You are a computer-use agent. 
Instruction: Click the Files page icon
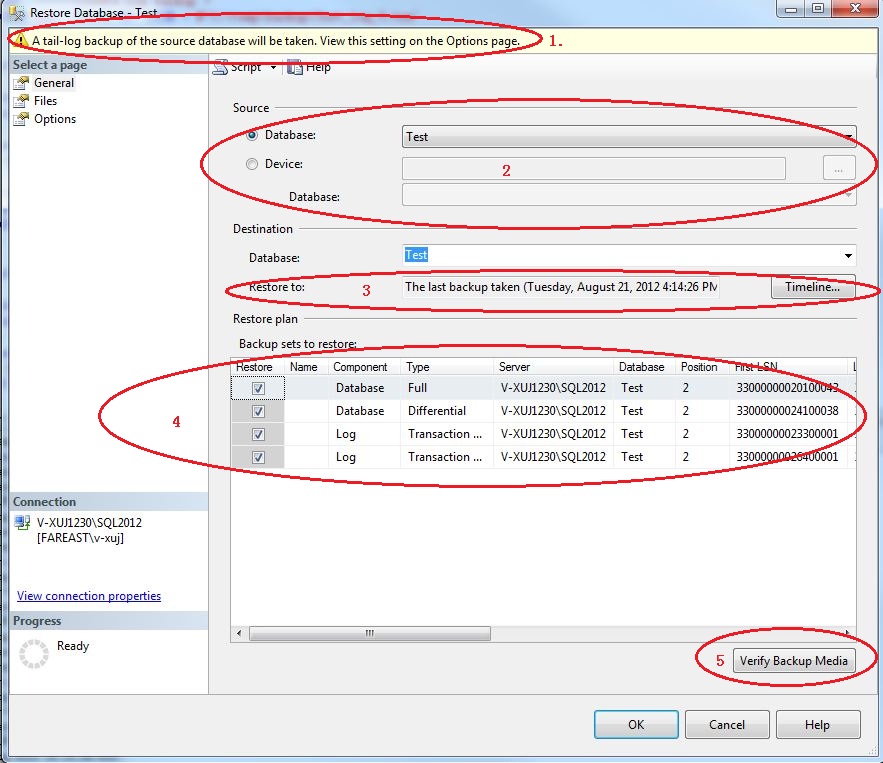coord(21,101)
